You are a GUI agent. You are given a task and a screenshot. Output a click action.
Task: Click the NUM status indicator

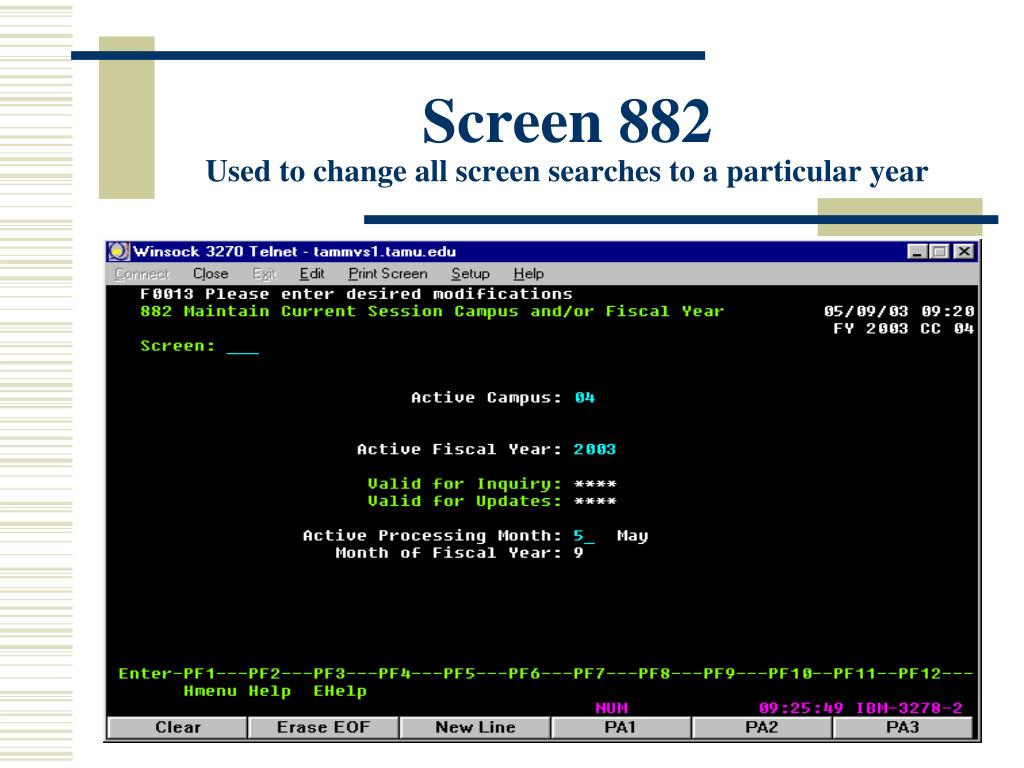[612, 708]
